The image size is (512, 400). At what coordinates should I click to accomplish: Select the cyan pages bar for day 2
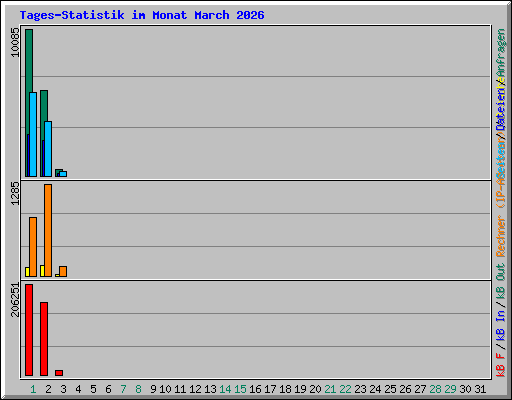48,149
